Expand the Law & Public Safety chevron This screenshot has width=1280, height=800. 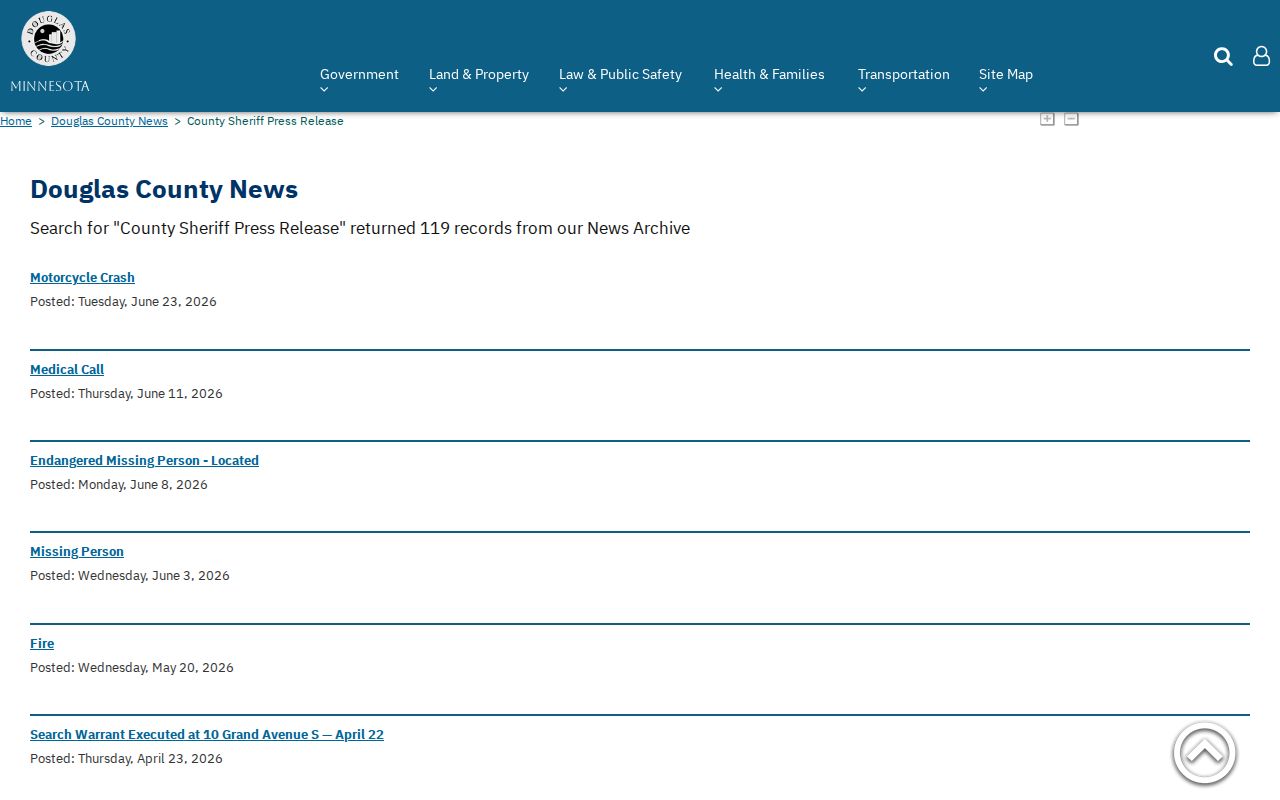point(563,90)
